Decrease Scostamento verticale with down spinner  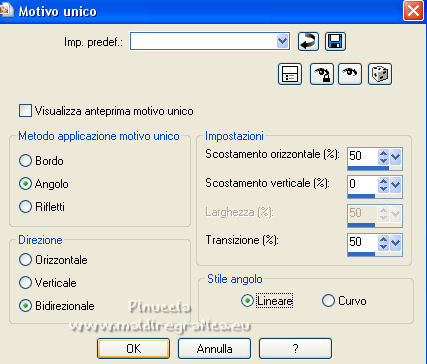[384, 189]
